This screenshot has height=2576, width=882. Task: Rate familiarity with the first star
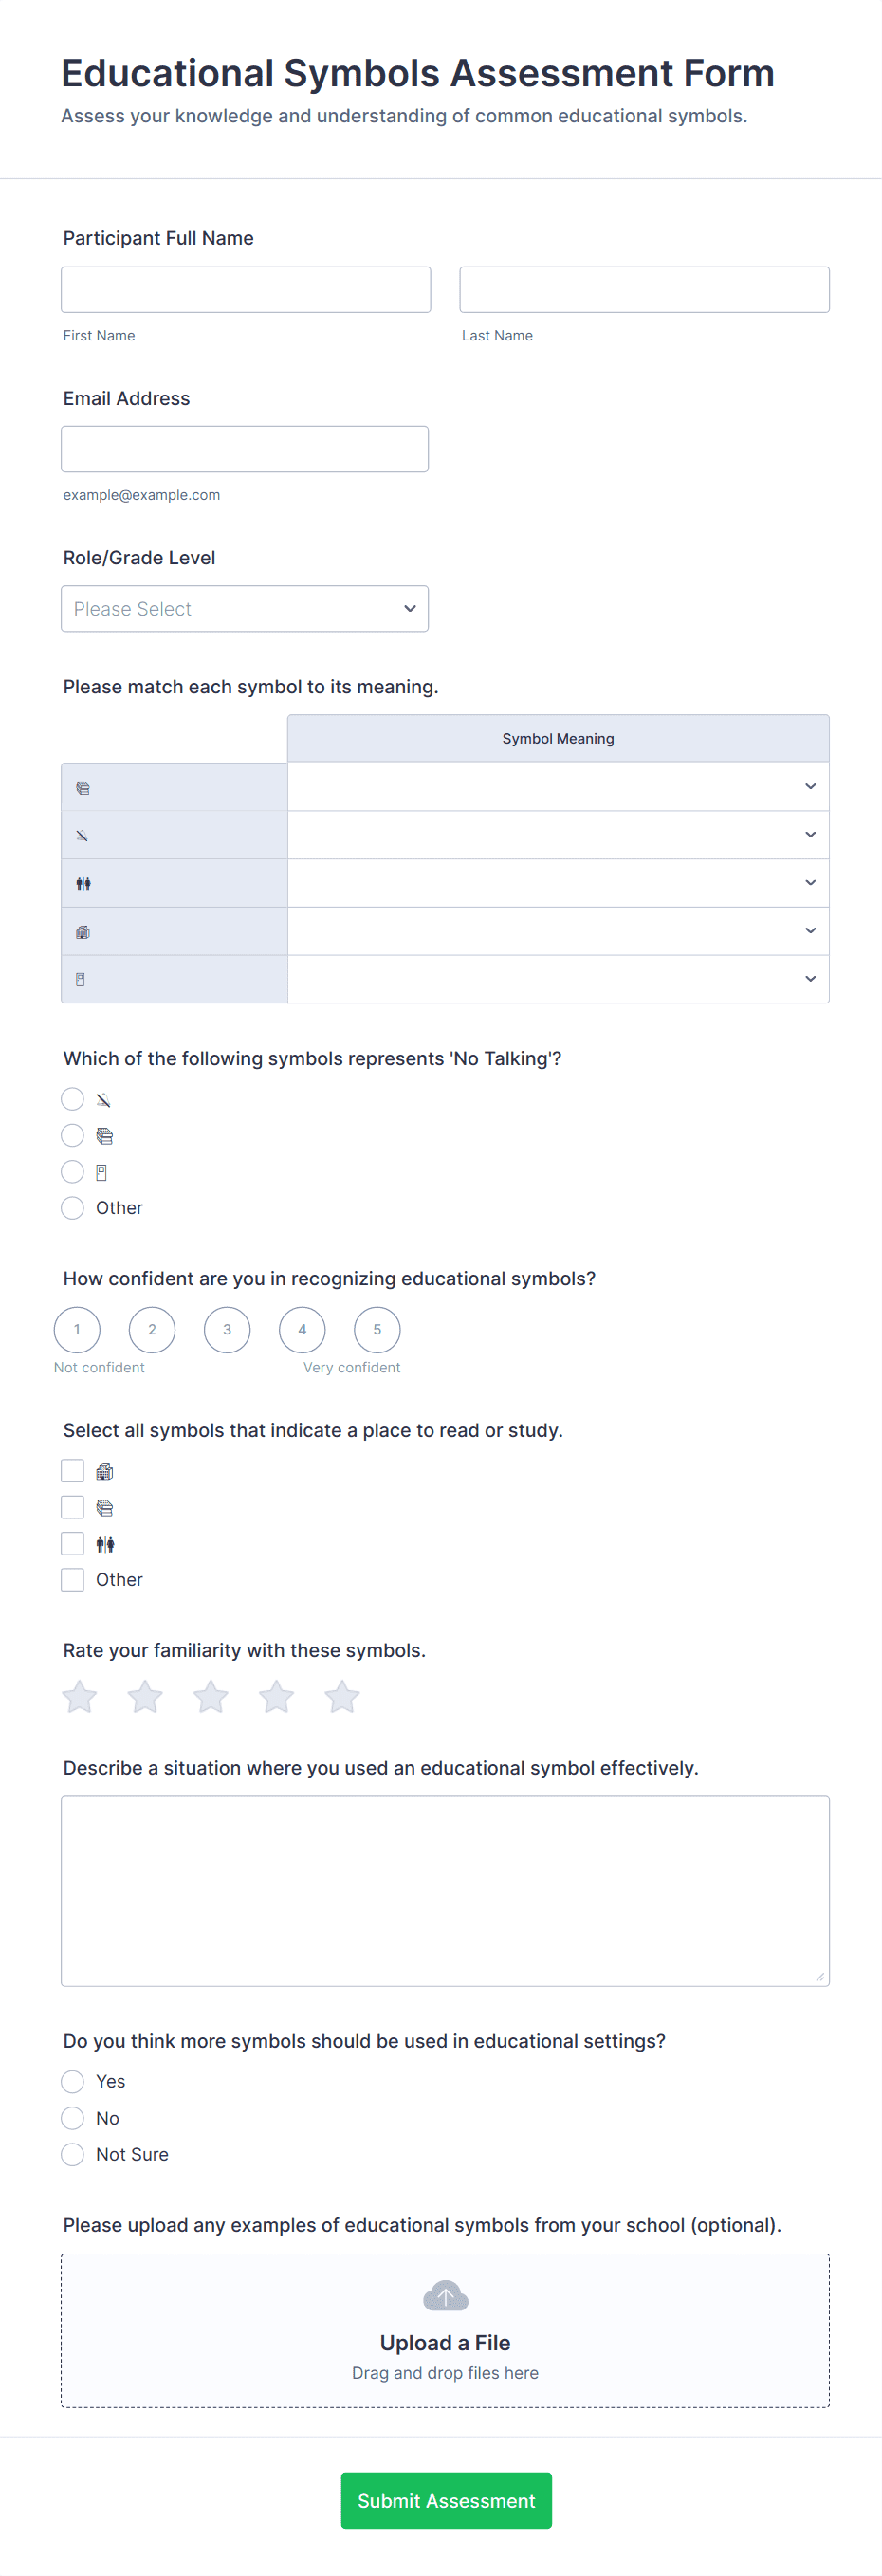[x=79, y=1696]
